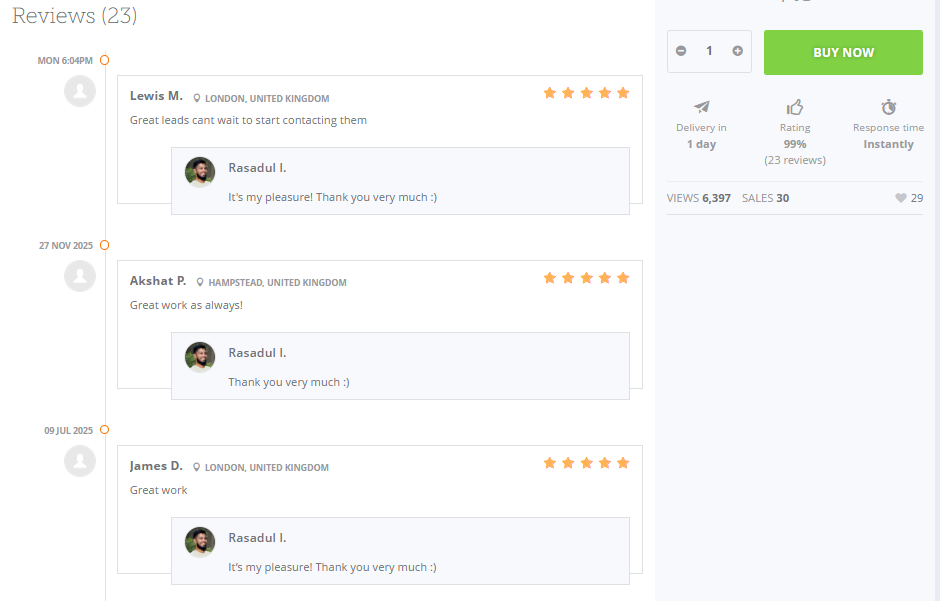Decrease quantity with the minus stepper
The height and width of the screenshot is (601, 940).
point(681,49)
